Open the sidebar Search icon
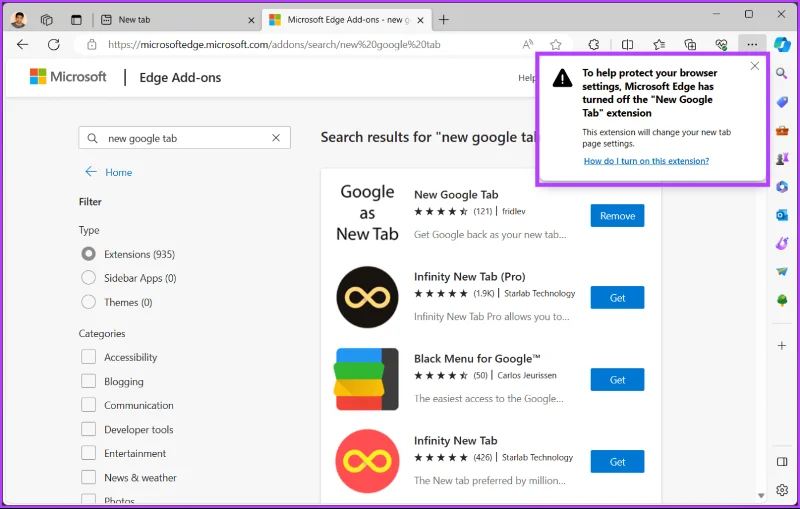 [x=782, y=73]
